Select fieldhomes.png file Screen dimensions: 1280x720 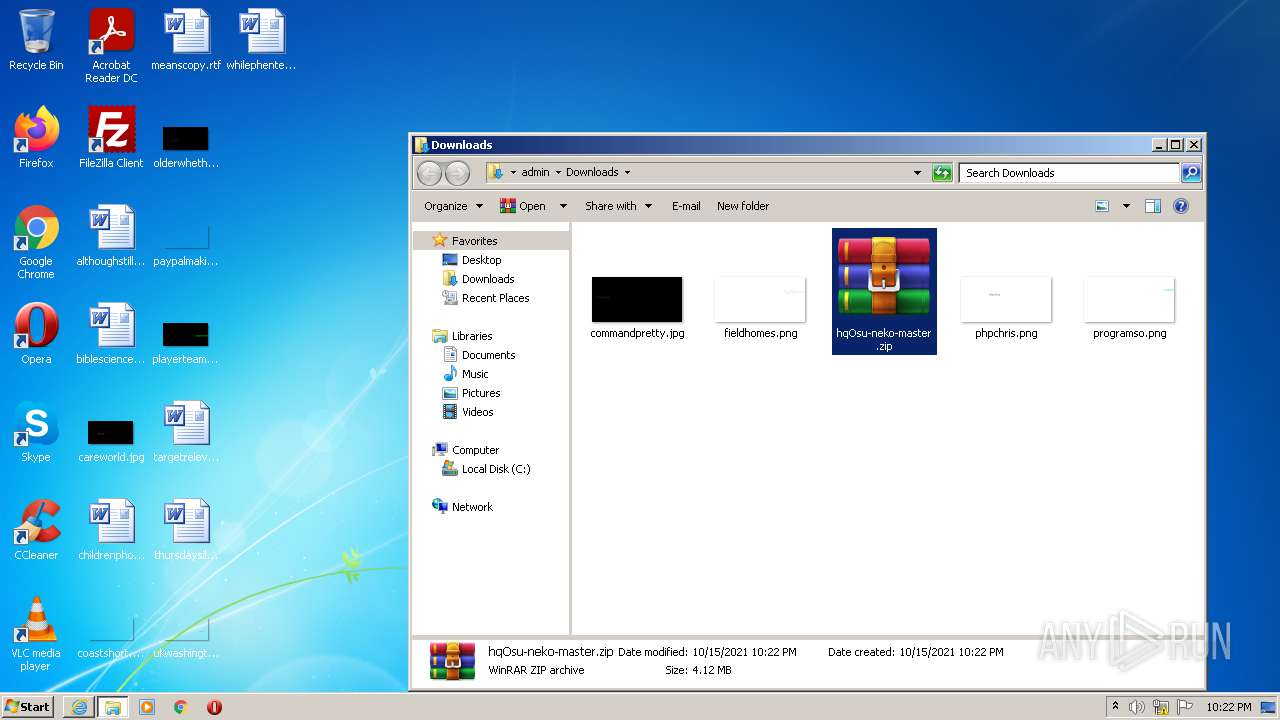[x=760, y=309]
